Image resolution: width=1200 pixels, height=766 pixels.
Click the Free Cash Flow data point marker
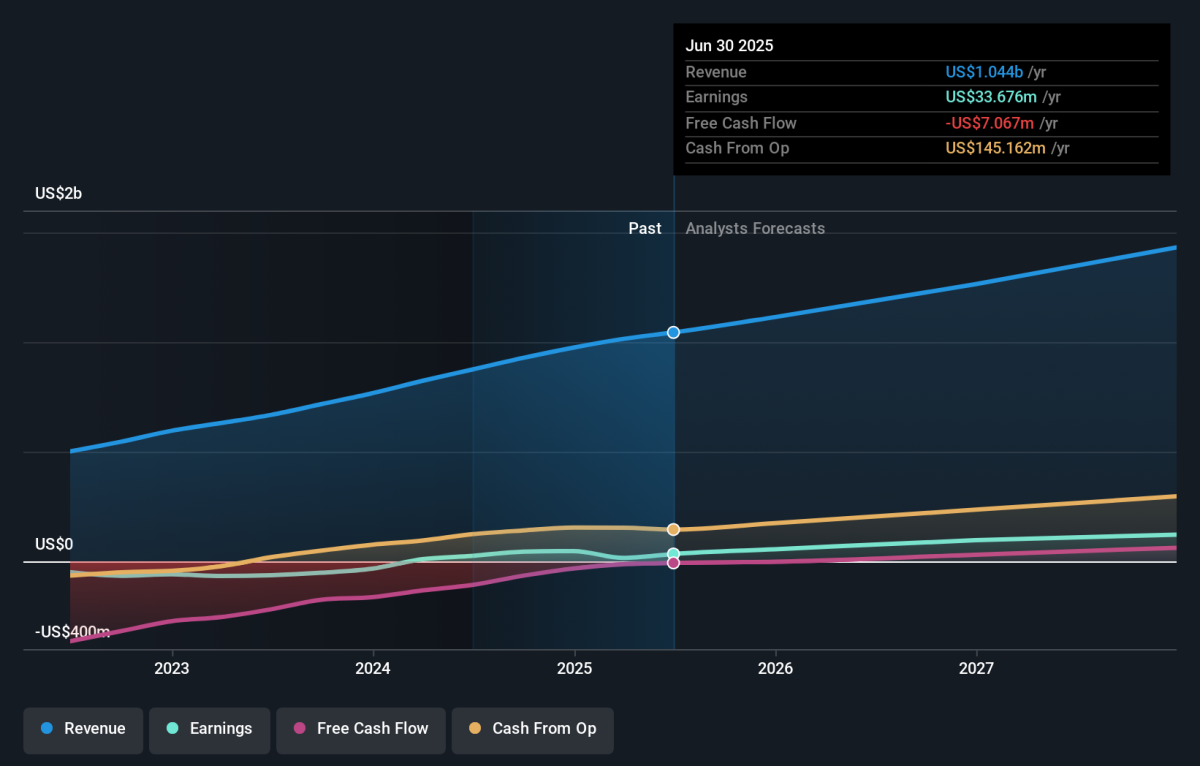click(x=674, y=563)
